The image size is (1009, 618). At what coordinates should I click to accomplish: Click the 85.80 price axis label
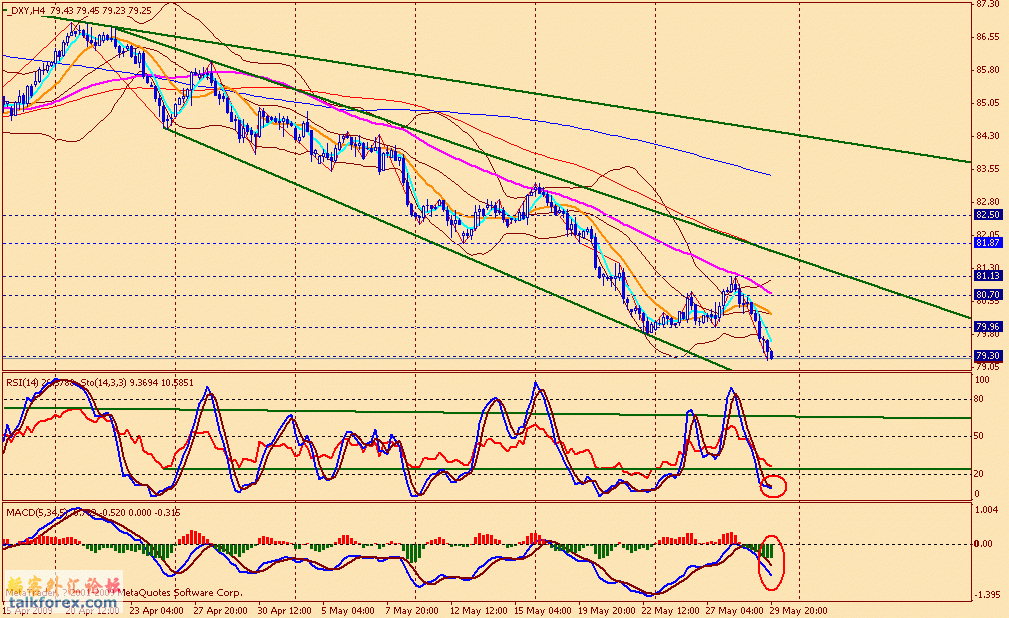click(x=988, y=70)
